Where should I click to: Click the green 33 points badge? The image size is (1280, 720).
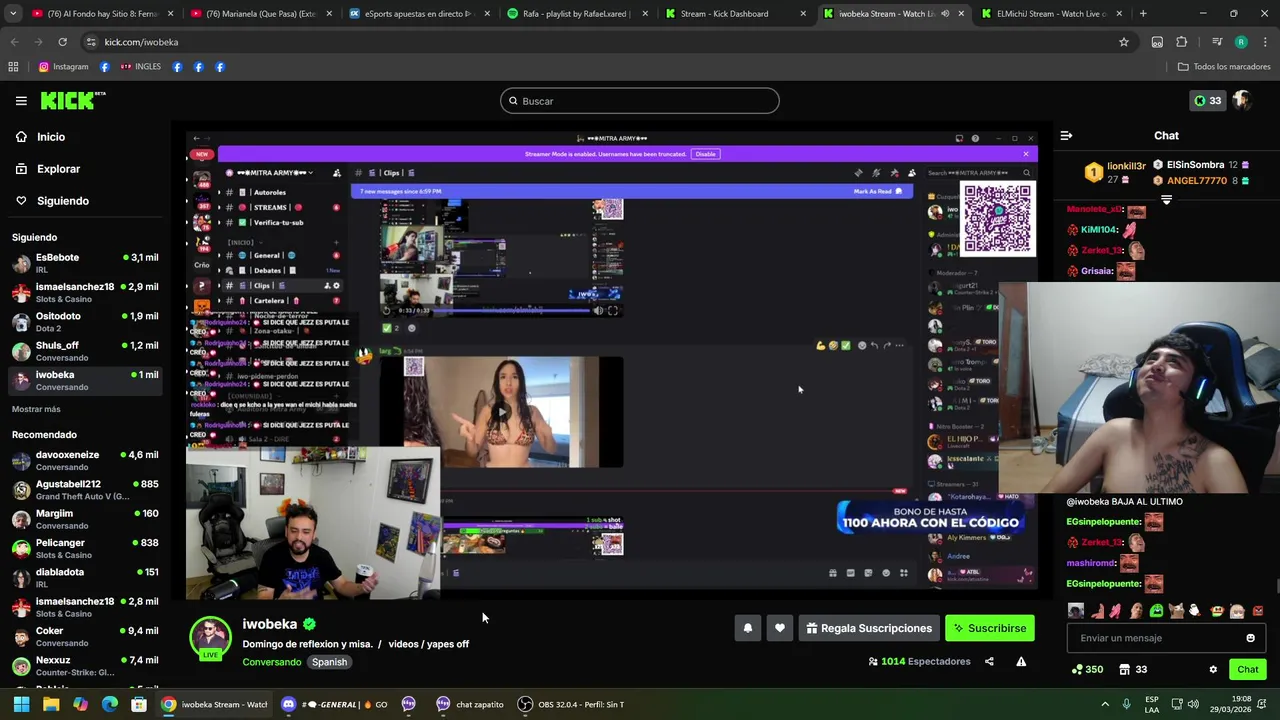(x=1207, y=101)
